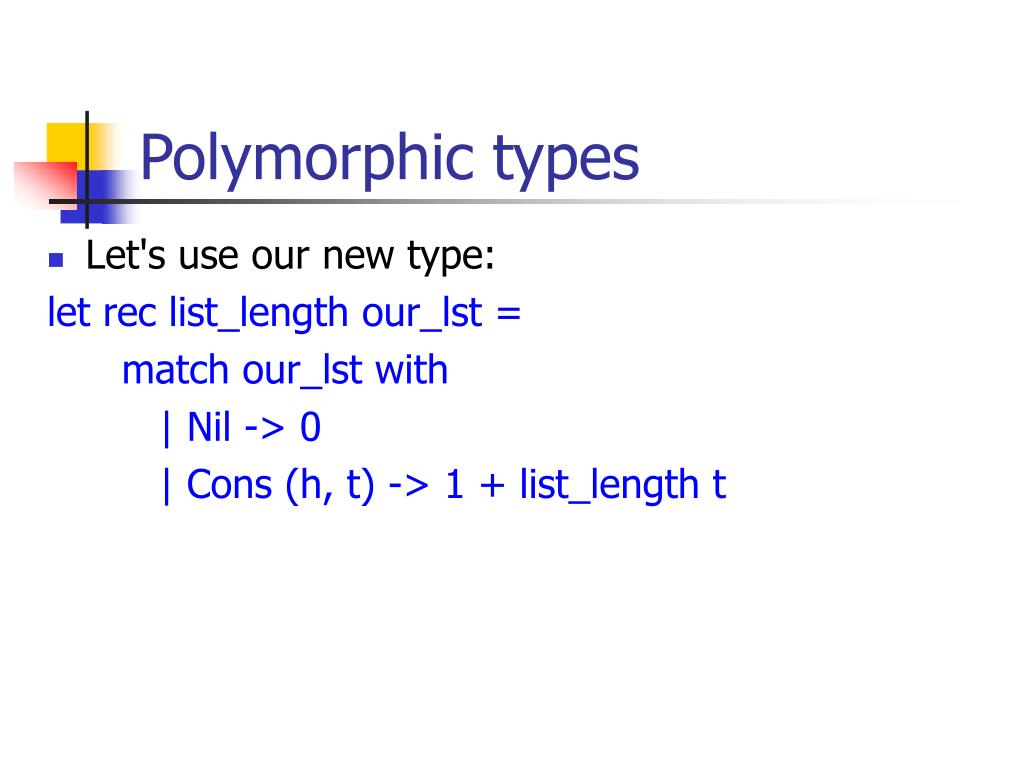1024x768 pixels.
Task: Click the "Nil" pattern in the code
Action: [209, 428]
